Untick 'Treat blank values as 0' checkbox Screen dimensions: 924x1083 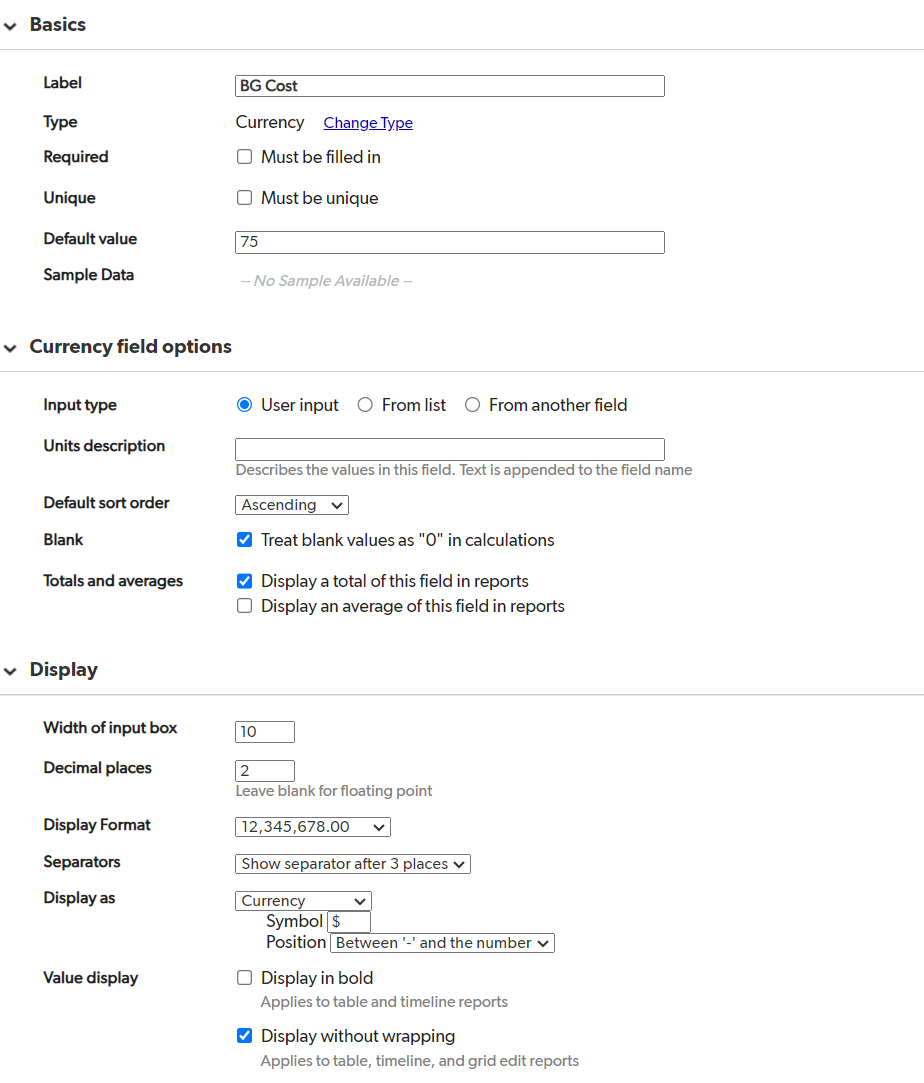click(244, 540)
